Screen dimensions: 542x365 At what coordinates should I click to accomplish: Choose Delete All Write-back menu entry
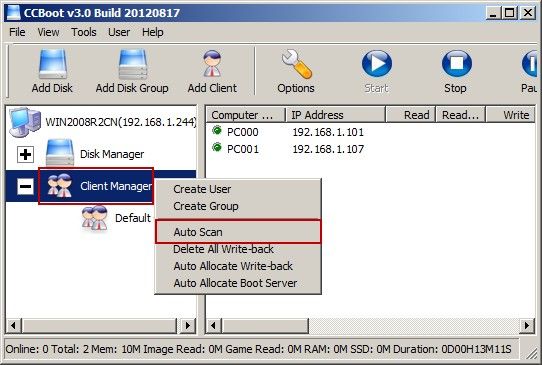(239, 249)
